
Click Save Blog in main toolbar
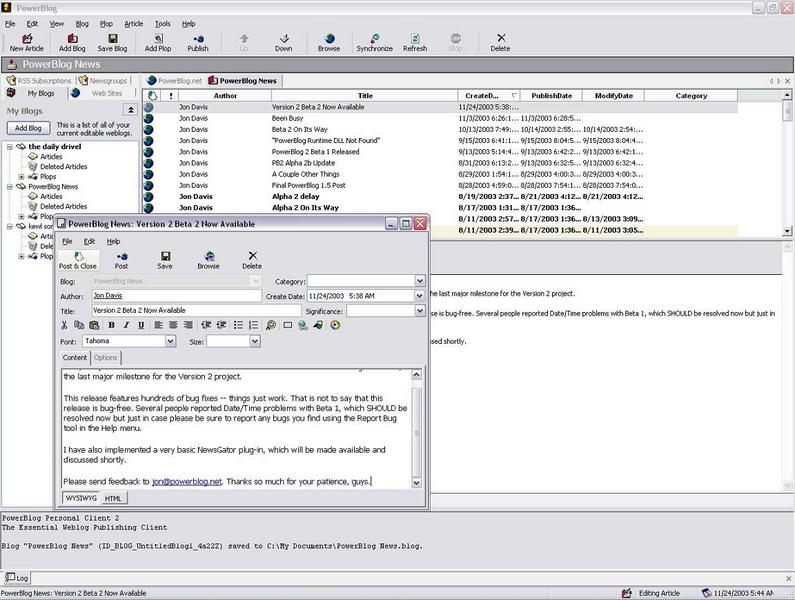(x=113, y=43)
